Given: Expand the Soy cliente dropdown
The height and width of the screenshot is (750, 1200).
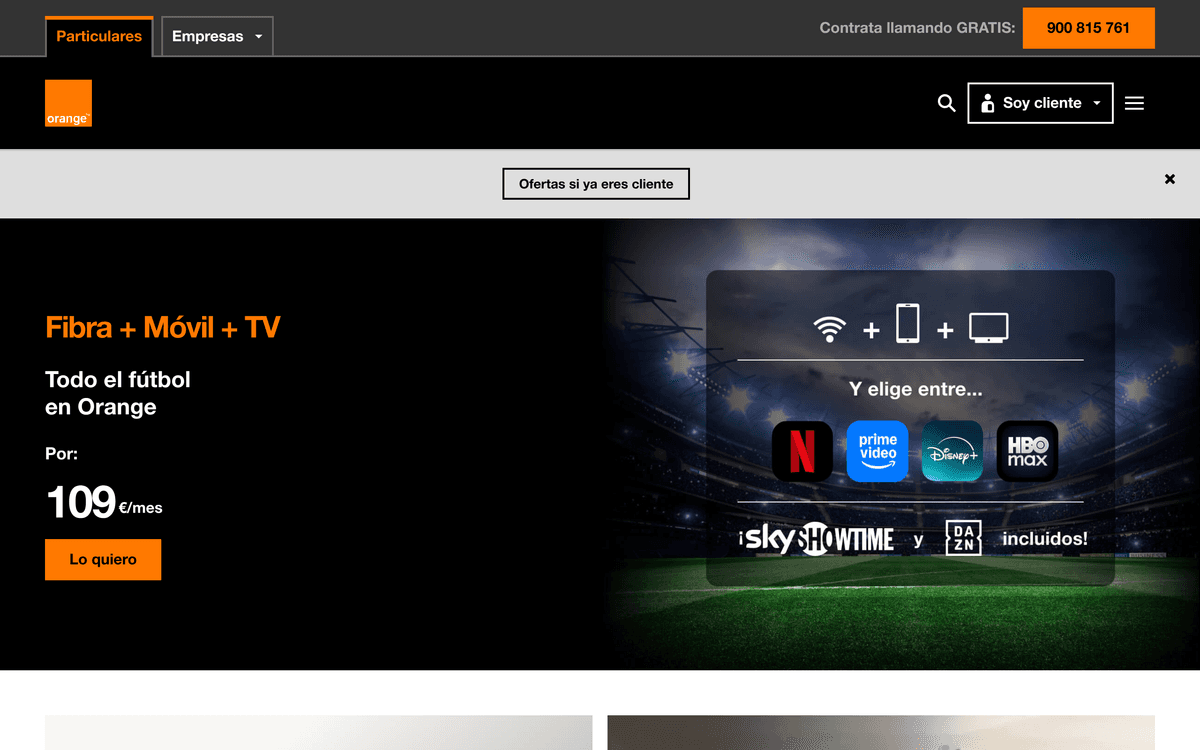Looking at the screenshot, I should click(1040, 103).
